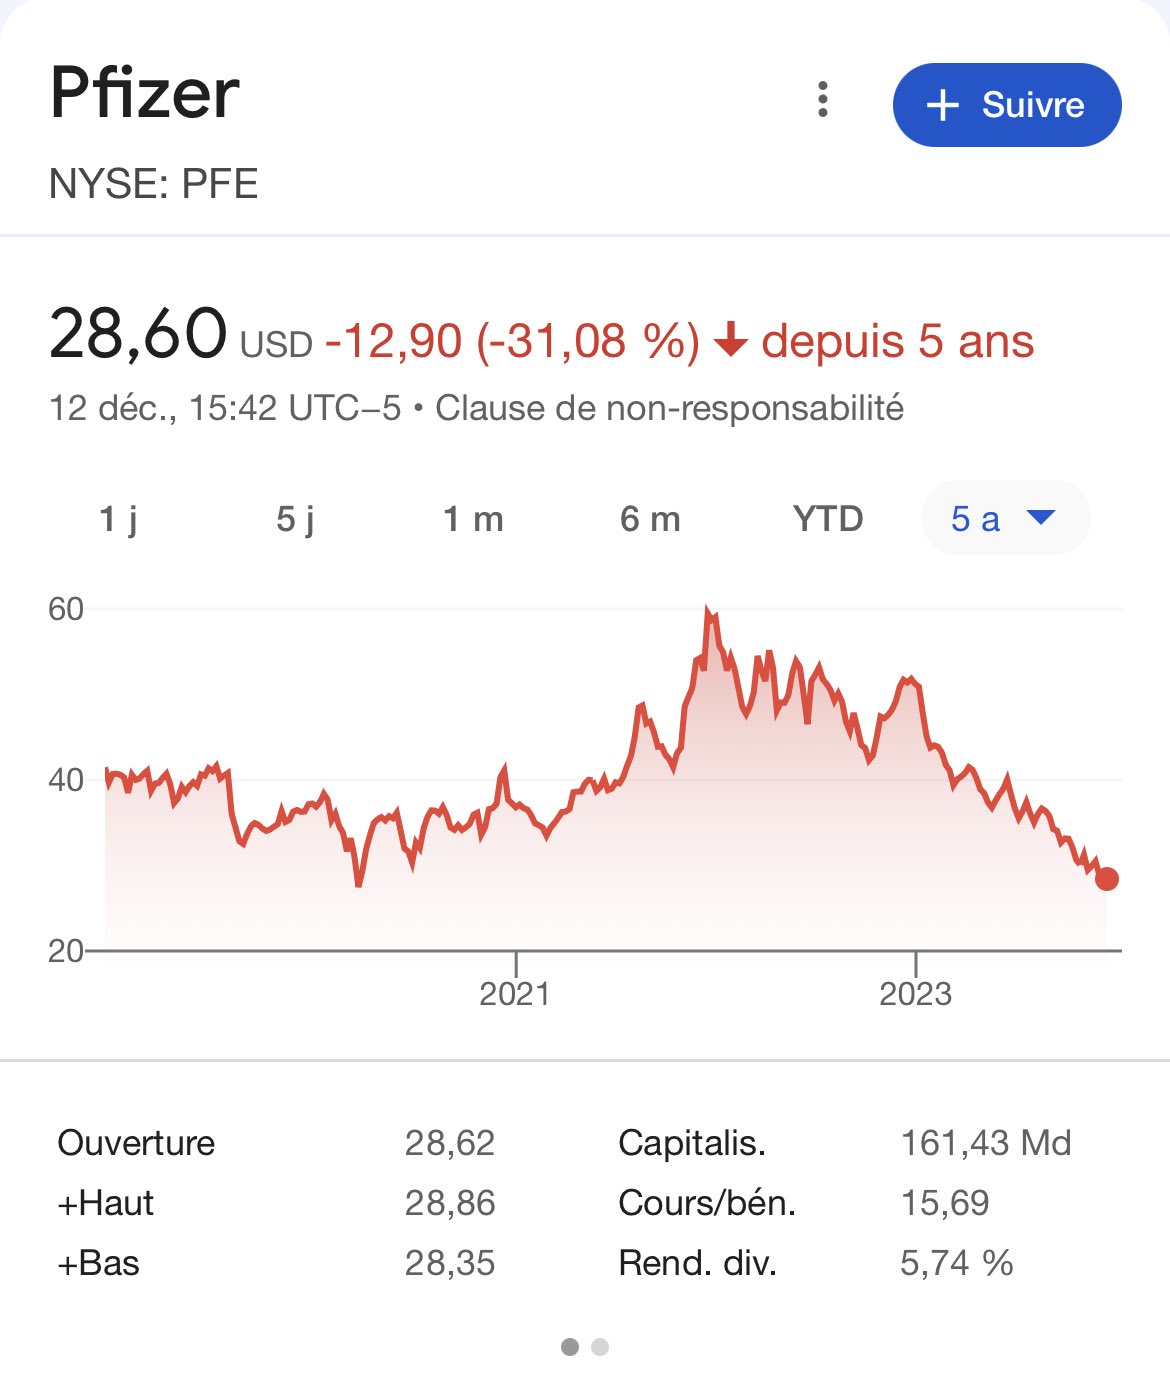Screen dimensions: 1170x1388
Task: Open the three-dot more options menu
Action: pos(823,100)
